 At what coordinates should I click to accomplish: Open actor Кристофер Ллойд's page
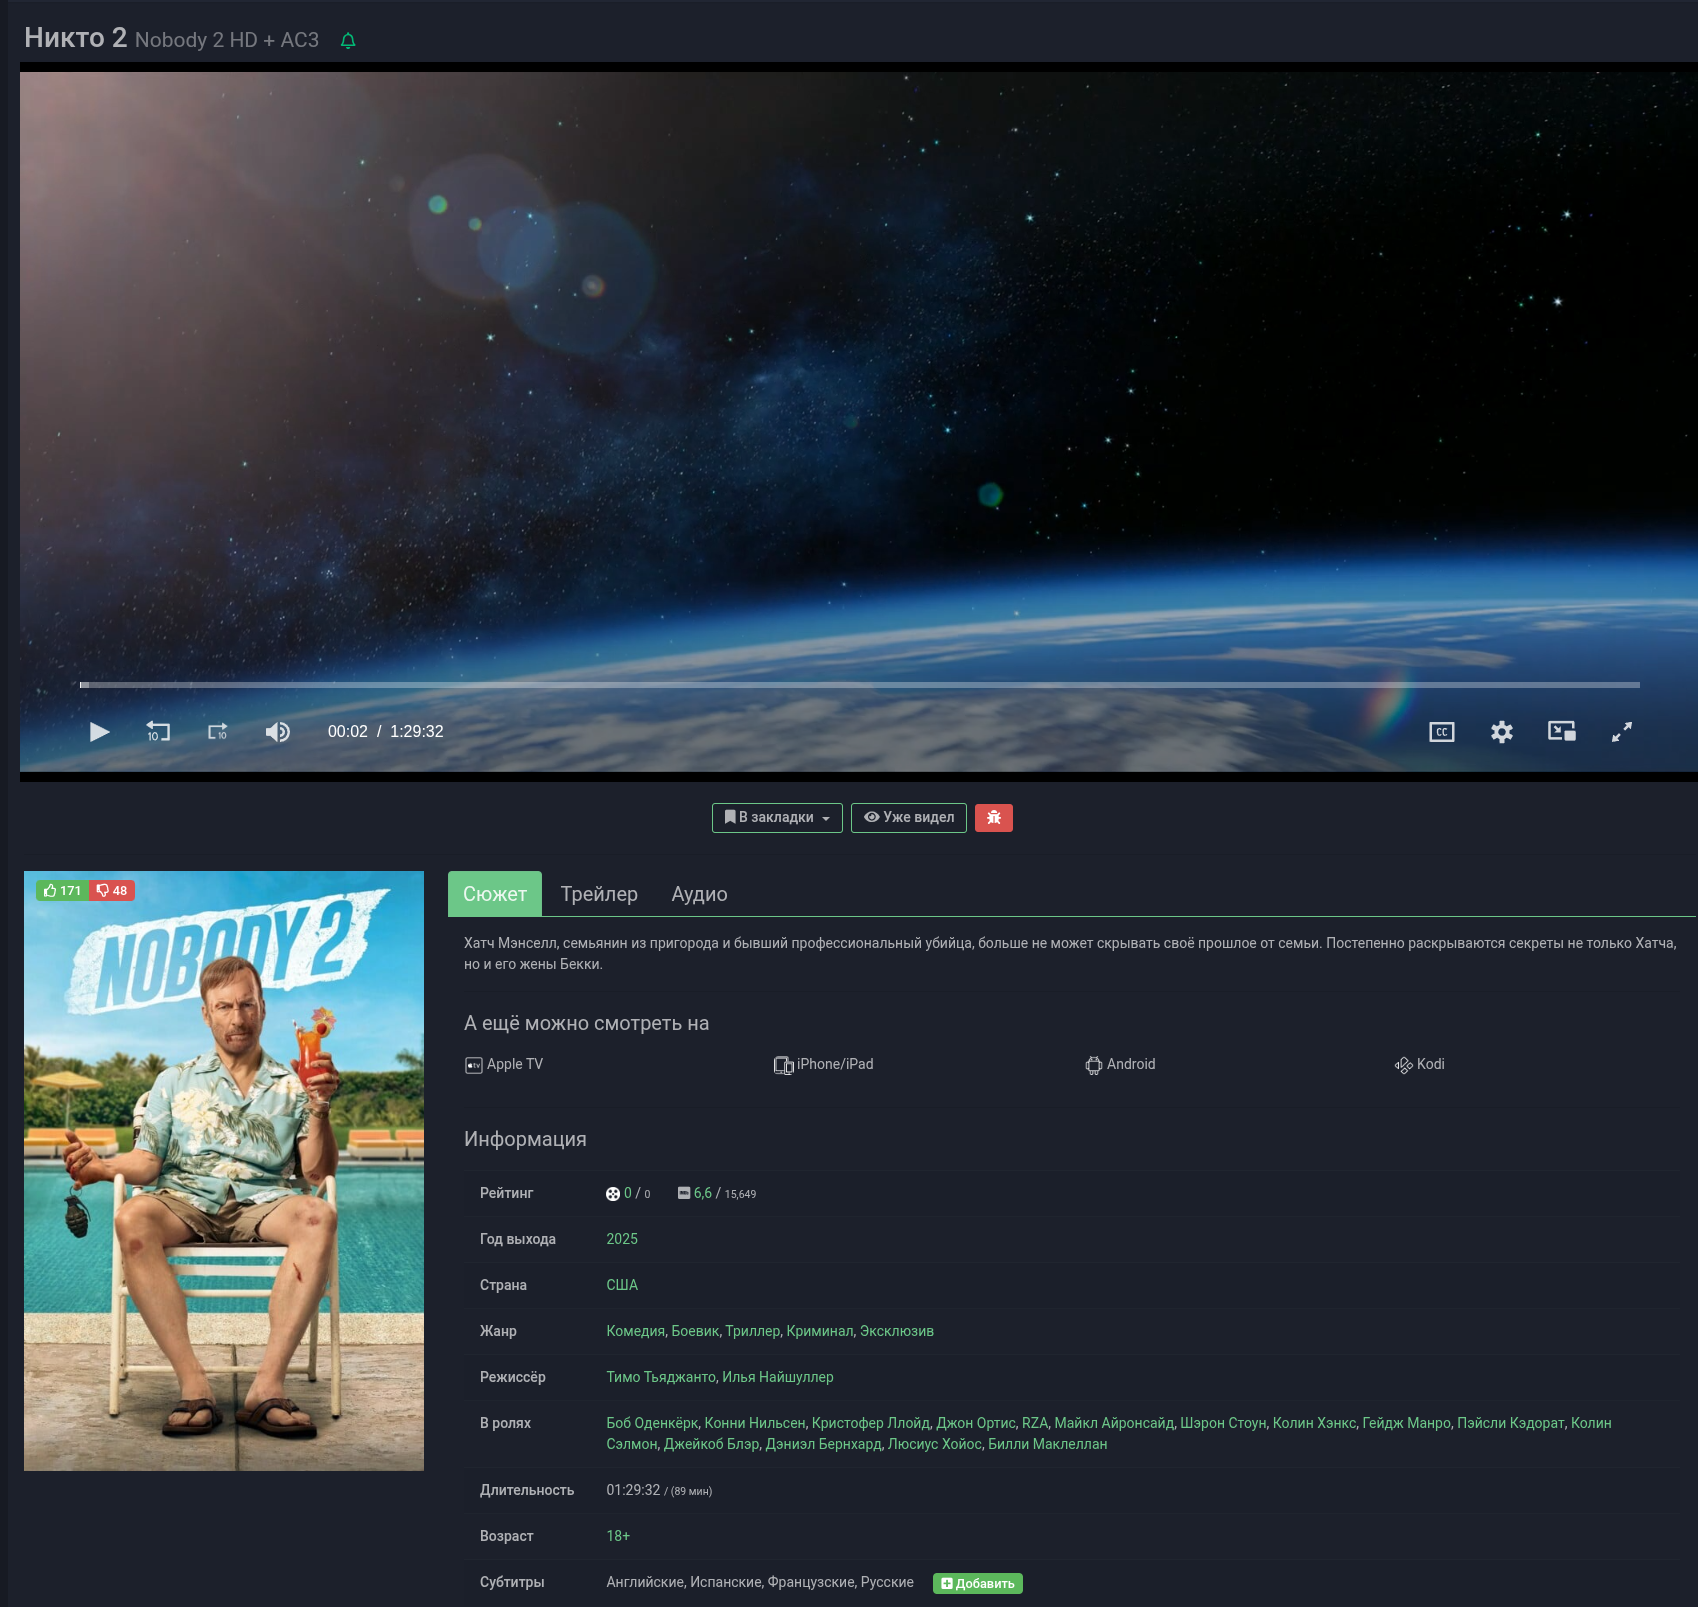click(871, 1423)
